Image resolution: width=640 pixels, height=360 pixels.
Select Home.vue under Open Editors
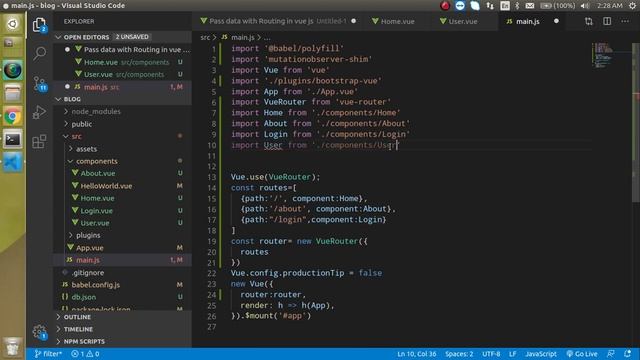point(122,62)
